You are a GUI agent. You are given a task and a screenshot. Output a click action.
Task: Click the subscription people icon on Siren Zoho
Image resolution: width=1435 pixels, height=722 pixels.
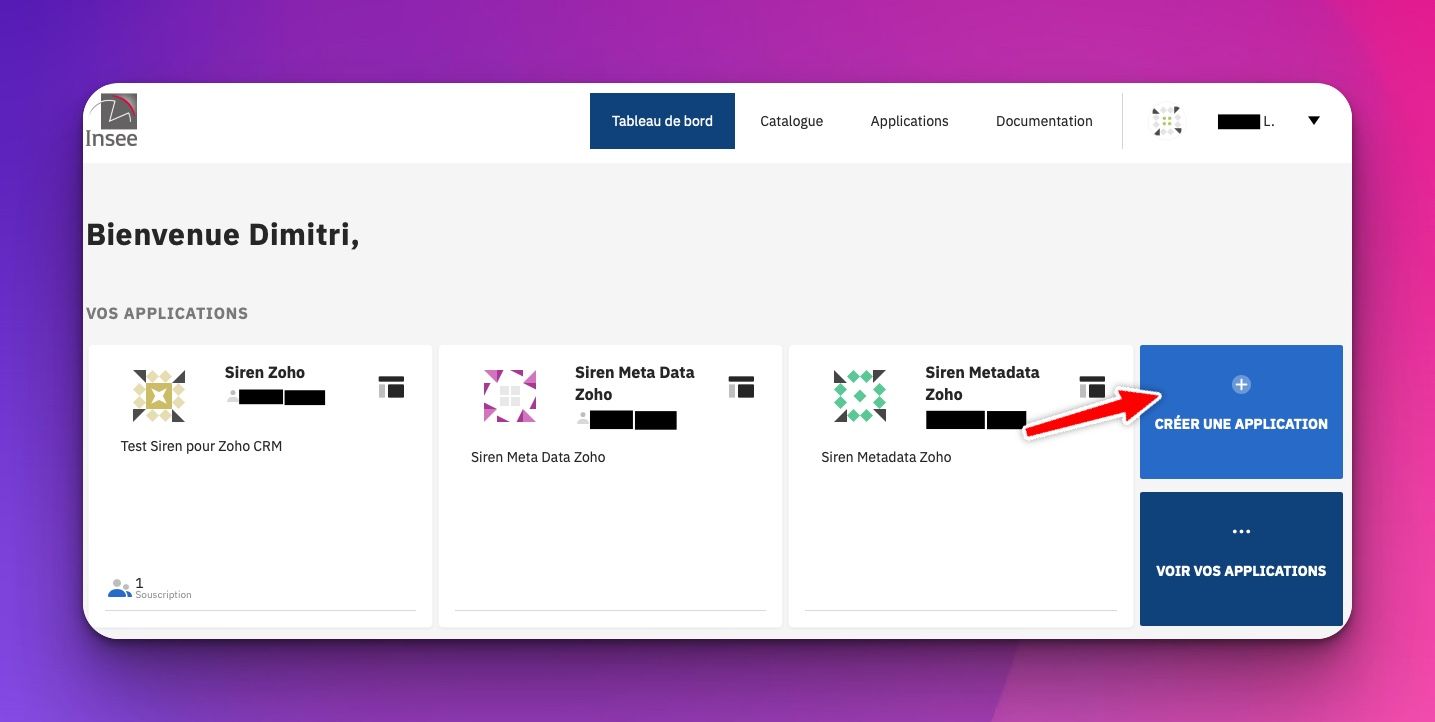click(120, 588)
